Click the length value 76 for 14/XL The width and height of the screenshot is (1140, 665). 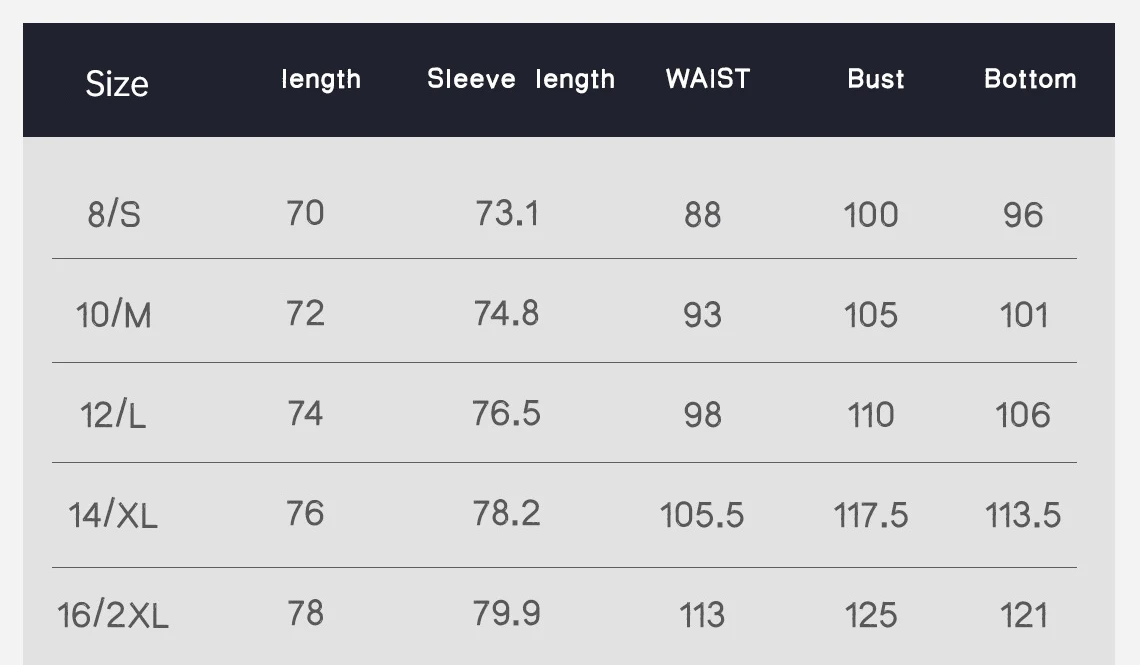click(305, 513)
